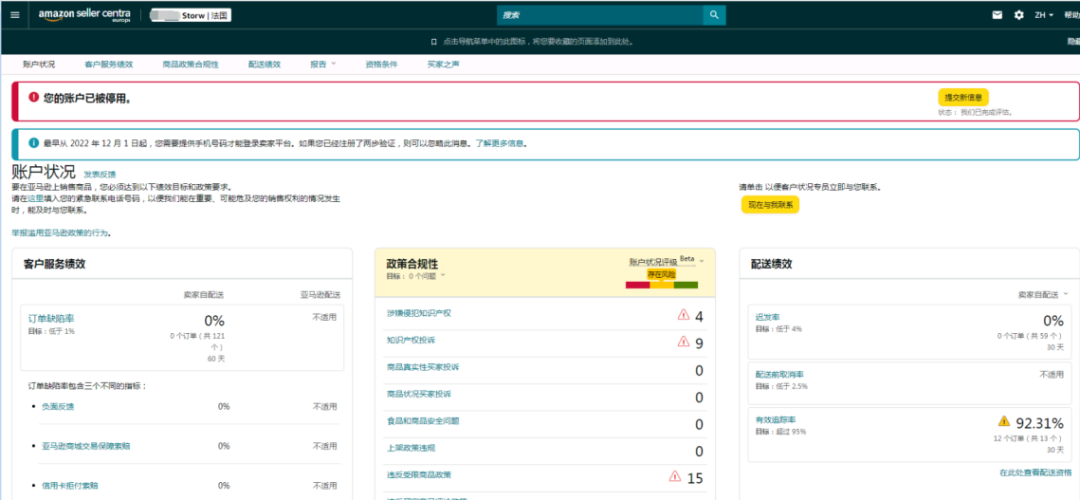Open the 商品真实性买家投诉 link
Viewport: 1080px width, 500px height.
[x=423, y=367]
